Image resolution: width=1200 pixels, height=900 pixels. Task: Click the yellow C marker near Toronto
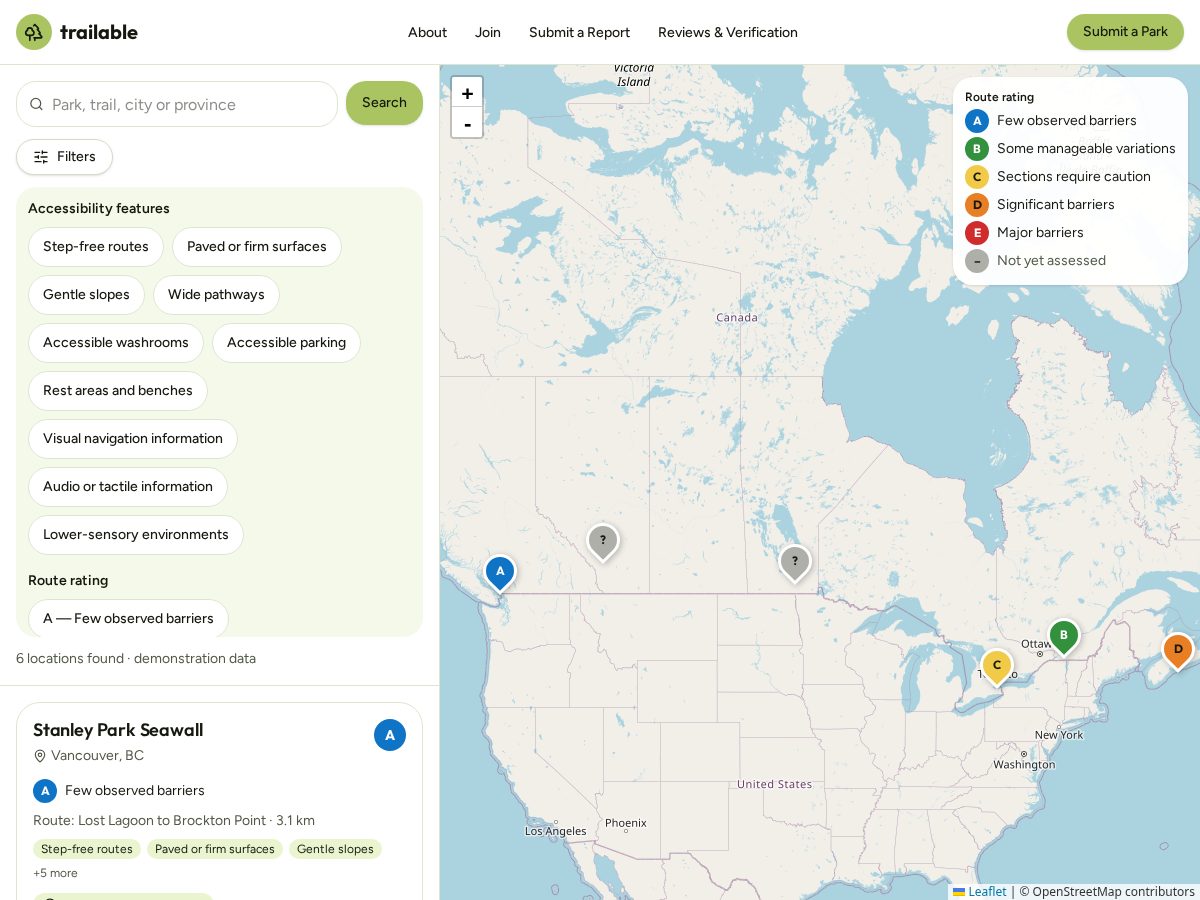[x=997, y=667]
